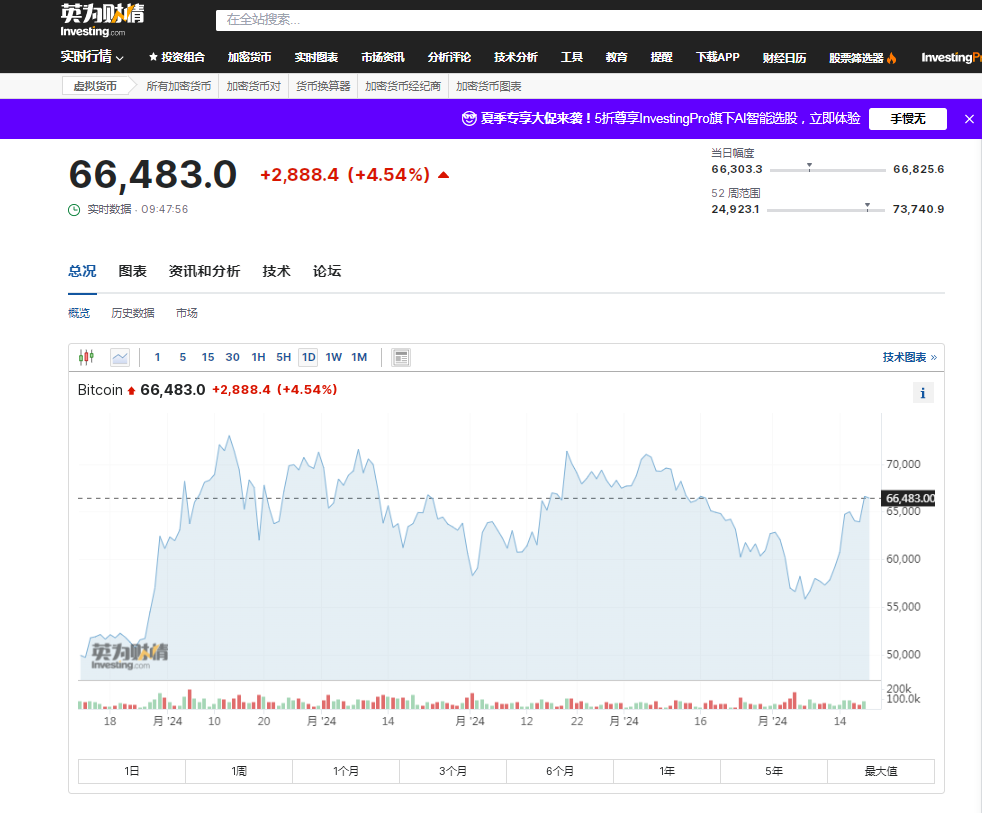Viewport: 982px width, 813px height.
Task: Open the news events panel icon beside intervals
Action: click(x=400, y=357)
